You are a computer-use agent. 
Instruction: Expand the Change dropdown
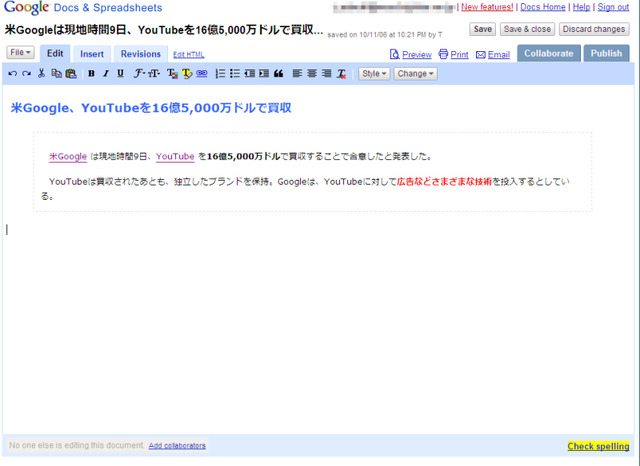[x=416, y=73]
